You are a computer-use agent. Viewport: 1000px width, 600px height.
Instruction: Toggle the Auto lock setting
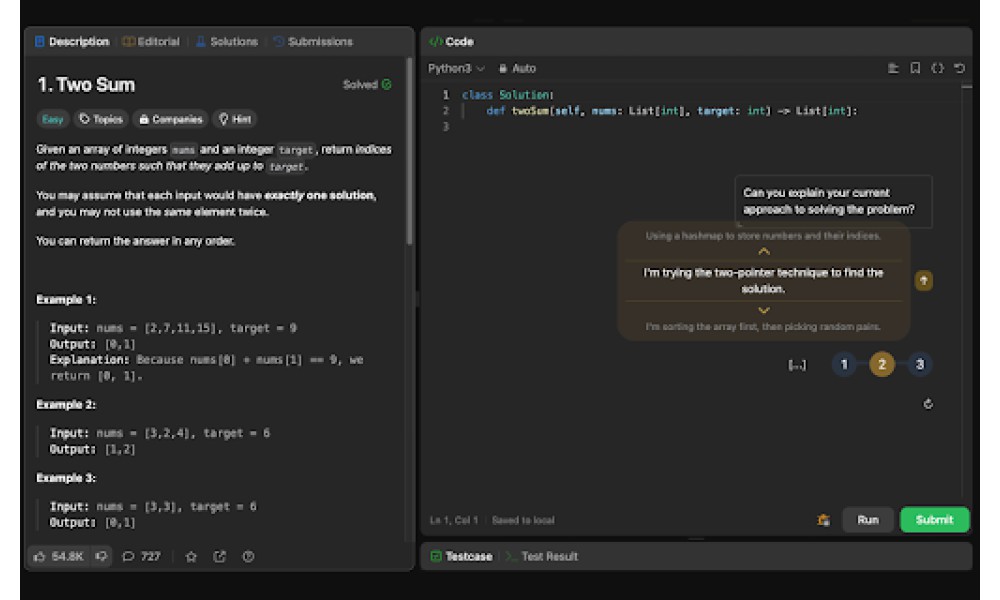(x=517, y=68)
